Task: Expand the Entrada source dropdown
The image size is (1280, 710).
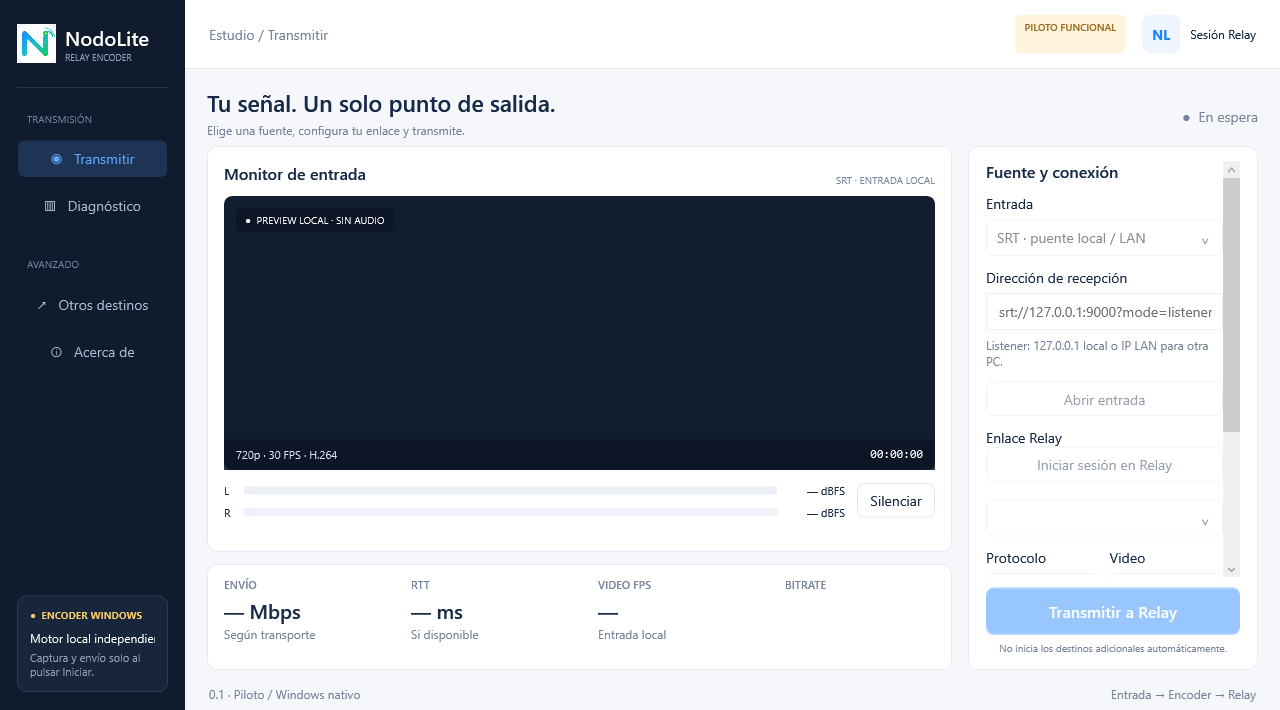Action: coord(1104,238)
